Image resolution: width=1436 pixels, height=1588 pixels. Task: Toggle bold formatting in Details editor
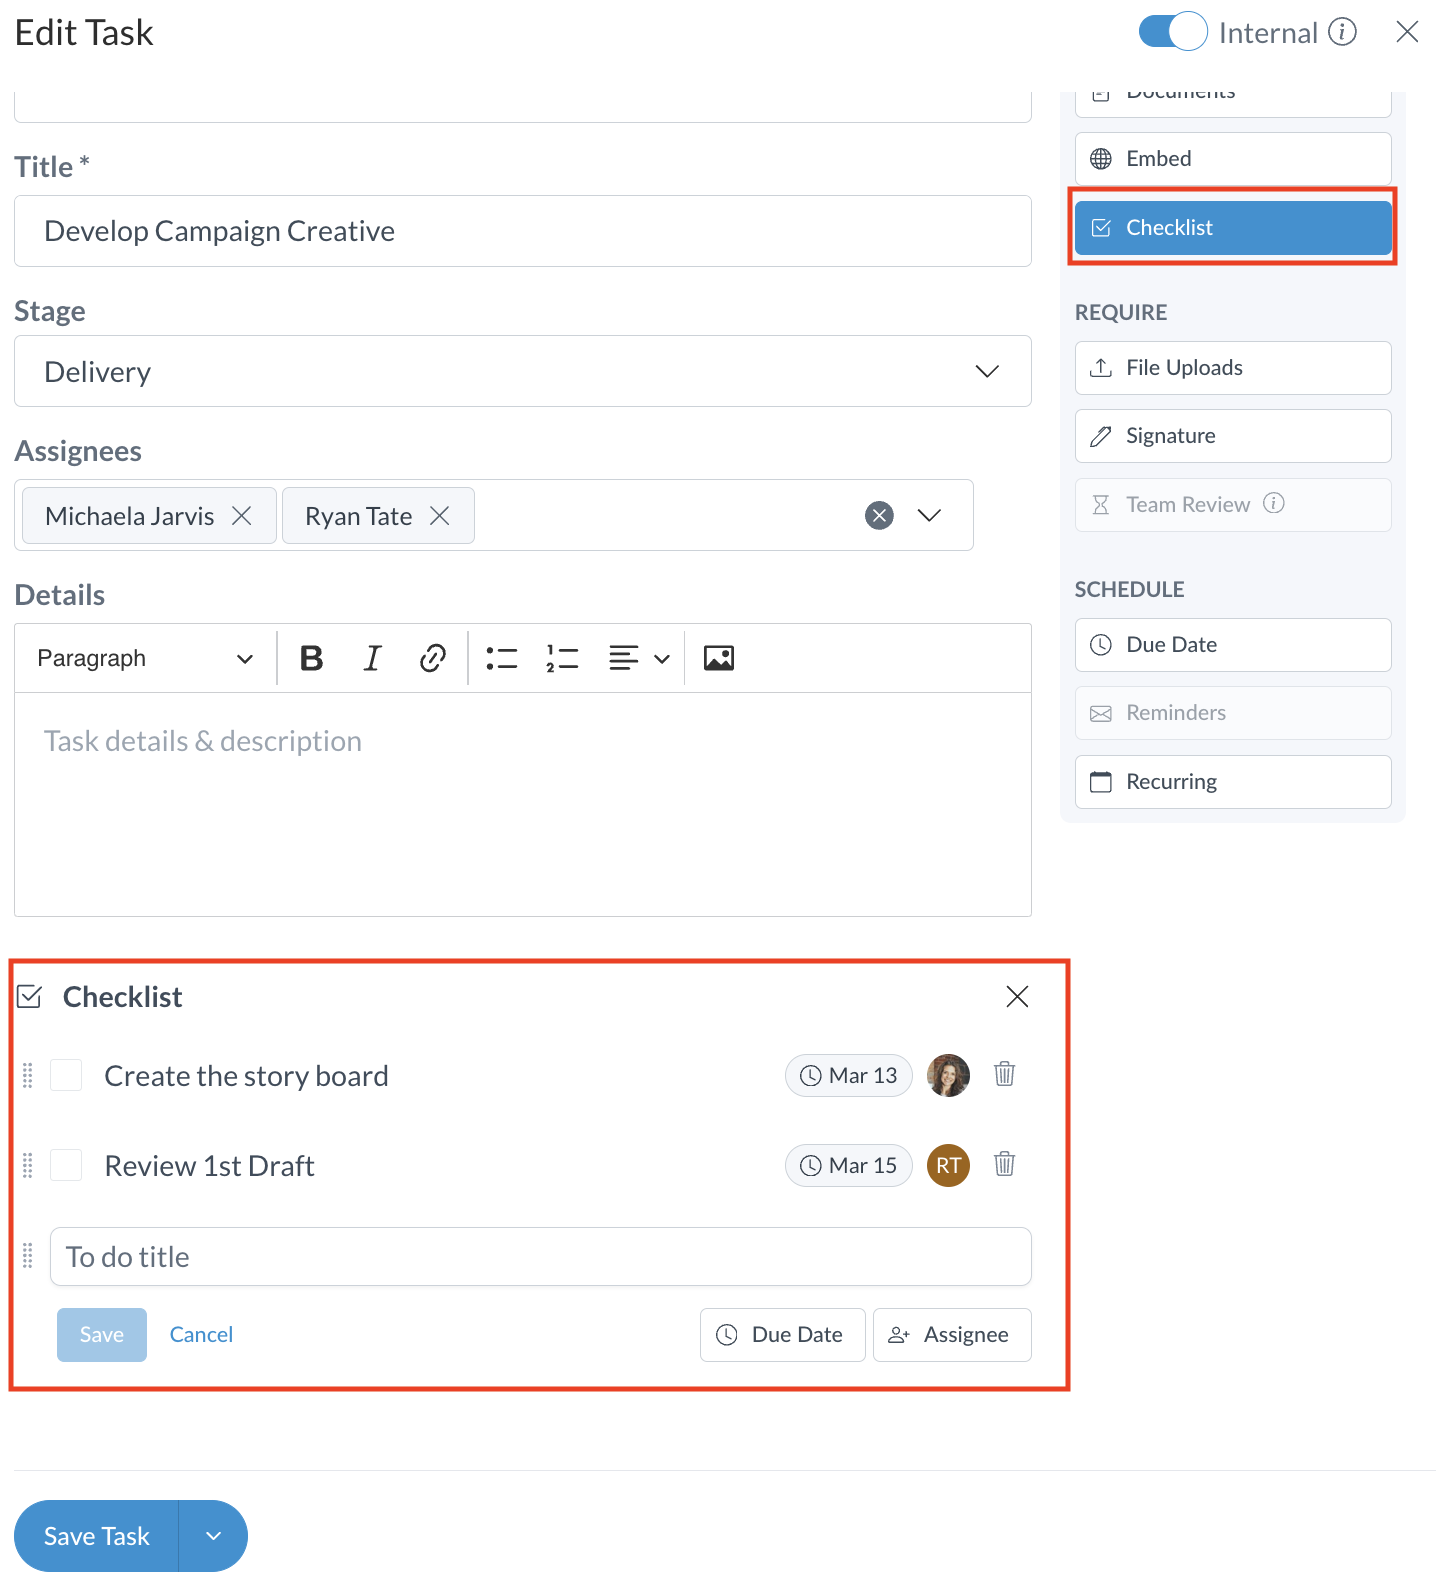(x=312, y=658)
